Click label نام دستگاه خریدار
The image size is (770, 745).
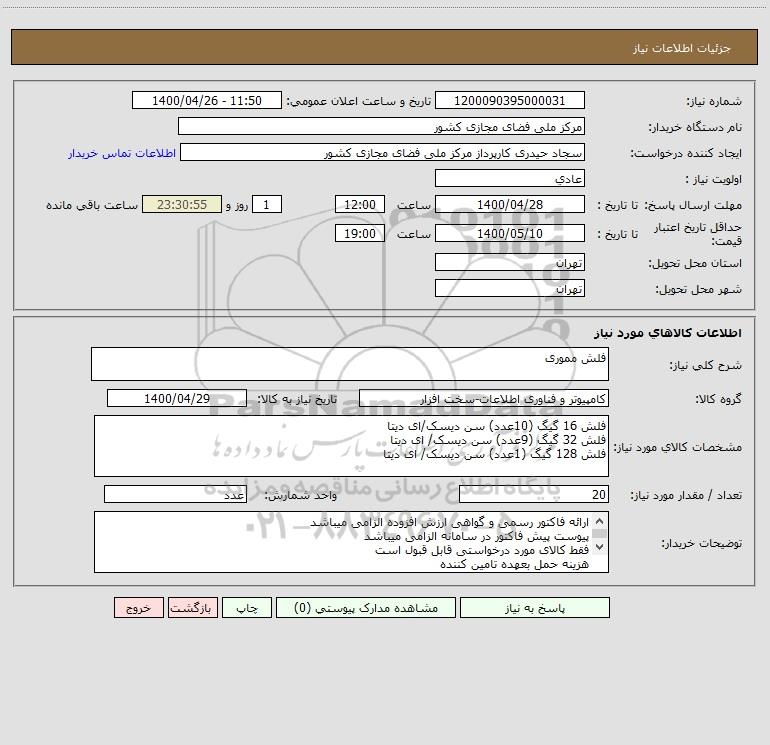click(695, 127)
